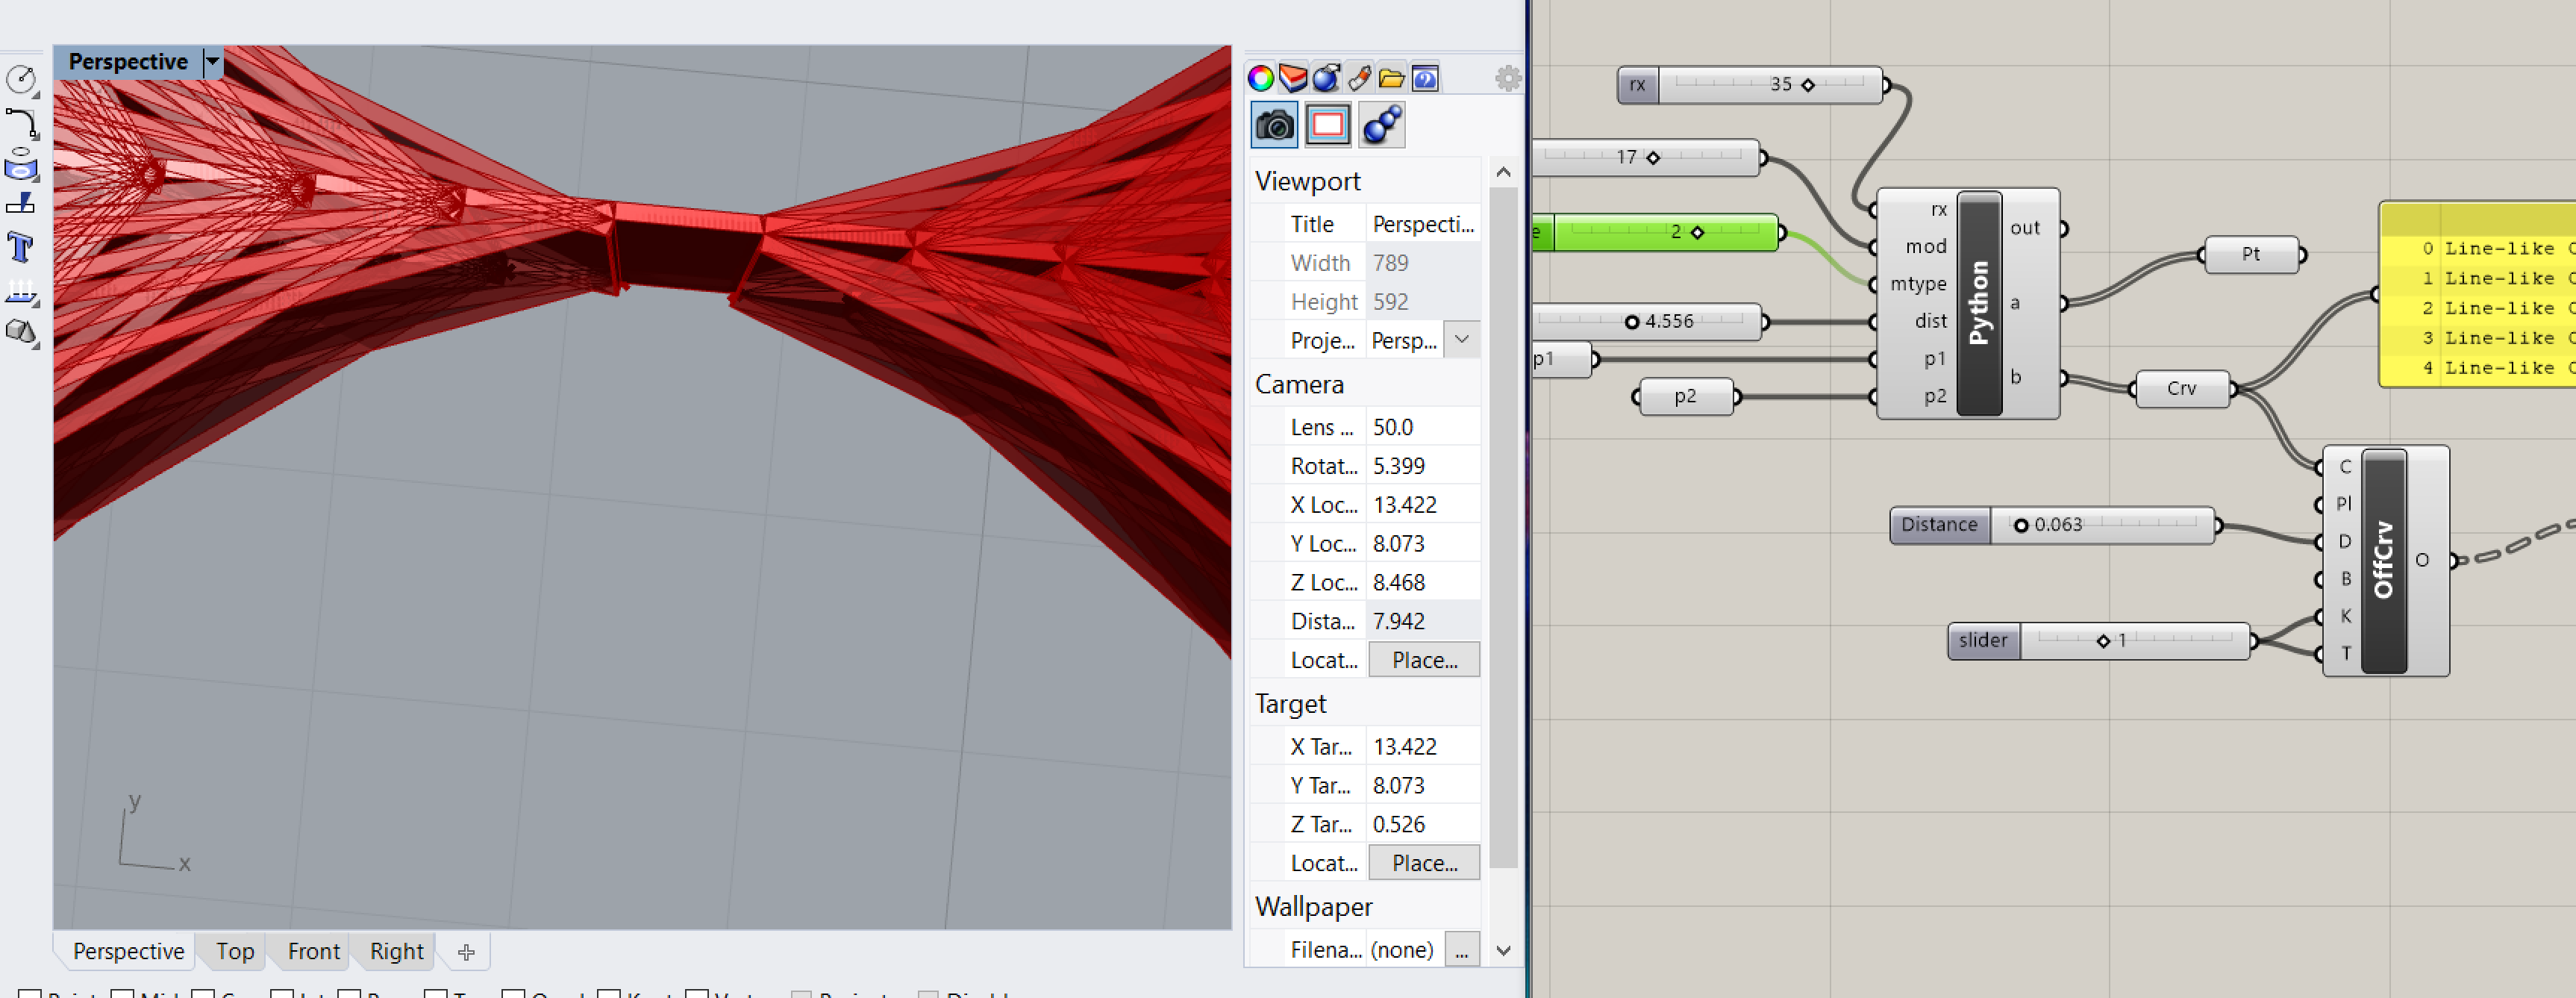Select the Solid creation box-cone tool
This screenshot has width=2576, height=998.
click(21, 331)
